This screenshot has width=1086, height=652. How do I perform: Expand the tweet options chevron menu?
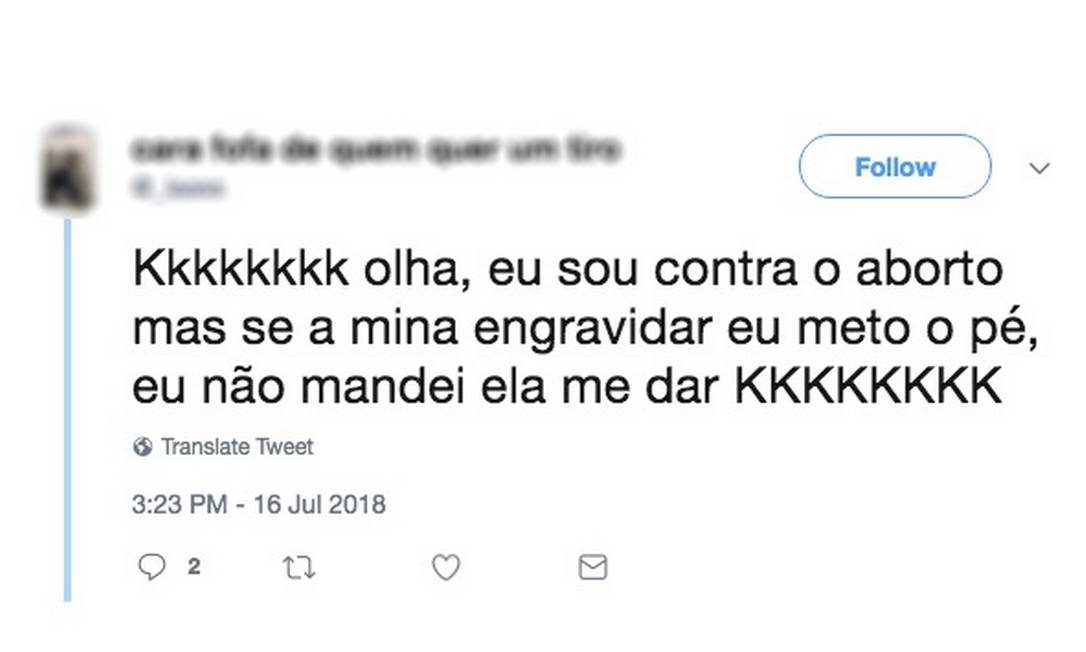click(1040, 168)
